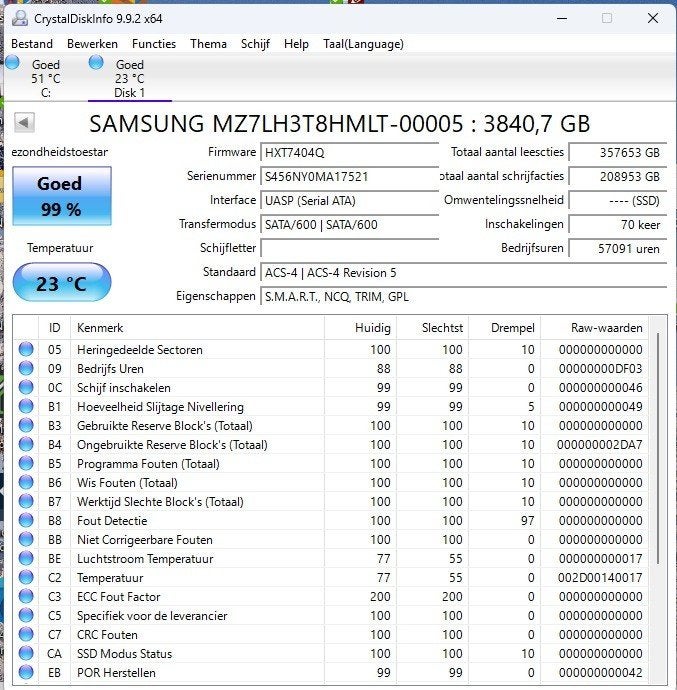Click the Firmware field HXT7404Q
This screenshot has width=677, height=690.
350,153
